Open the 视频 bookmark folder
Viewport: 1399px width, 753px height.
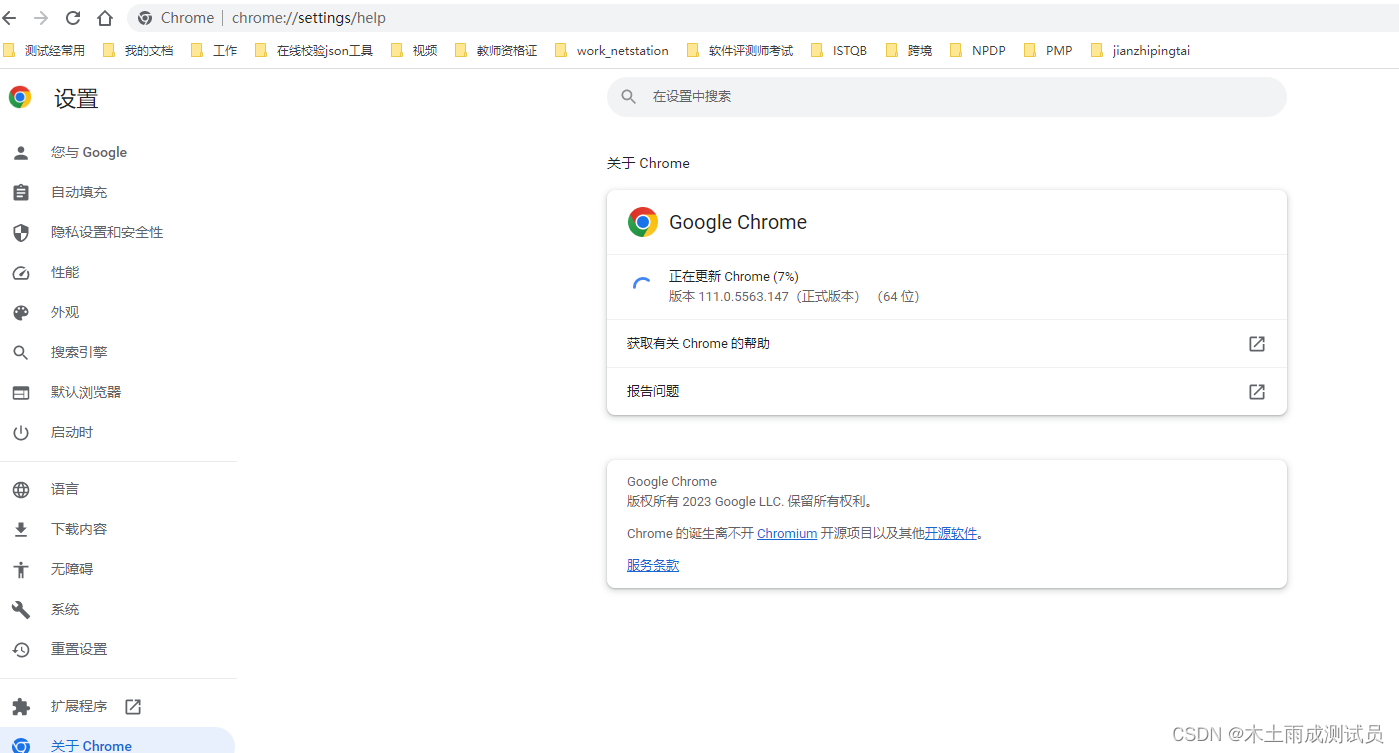414,50
